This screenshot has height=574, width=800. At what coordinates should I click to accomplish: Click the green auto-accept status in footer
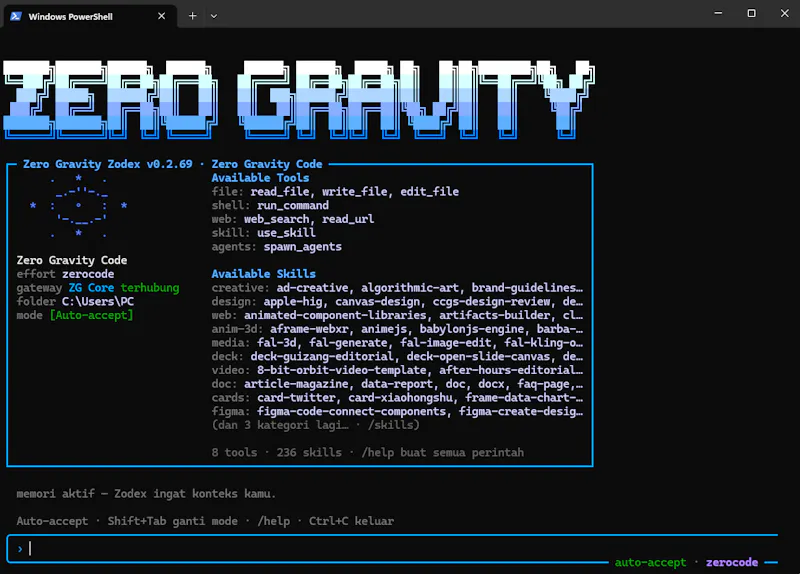[x=650, y=562]
